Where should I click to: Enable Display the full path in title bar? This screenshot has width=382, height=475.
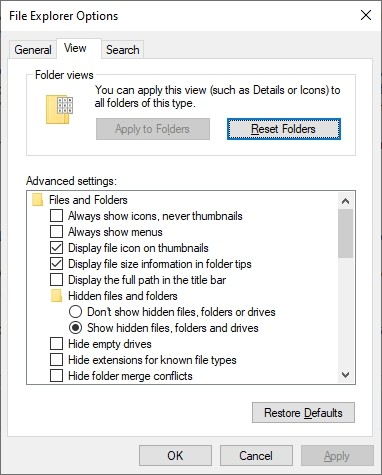pos(56,280)
